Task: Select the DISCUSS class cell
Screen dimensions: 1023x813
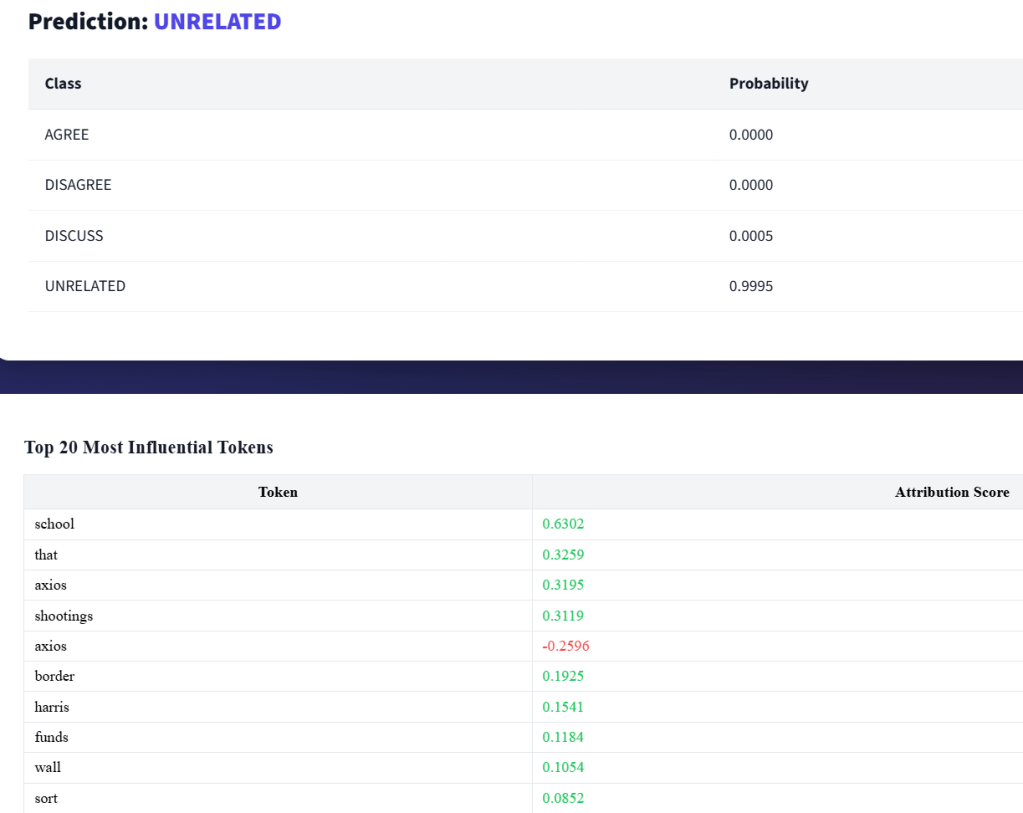Action: click(74, 236)
